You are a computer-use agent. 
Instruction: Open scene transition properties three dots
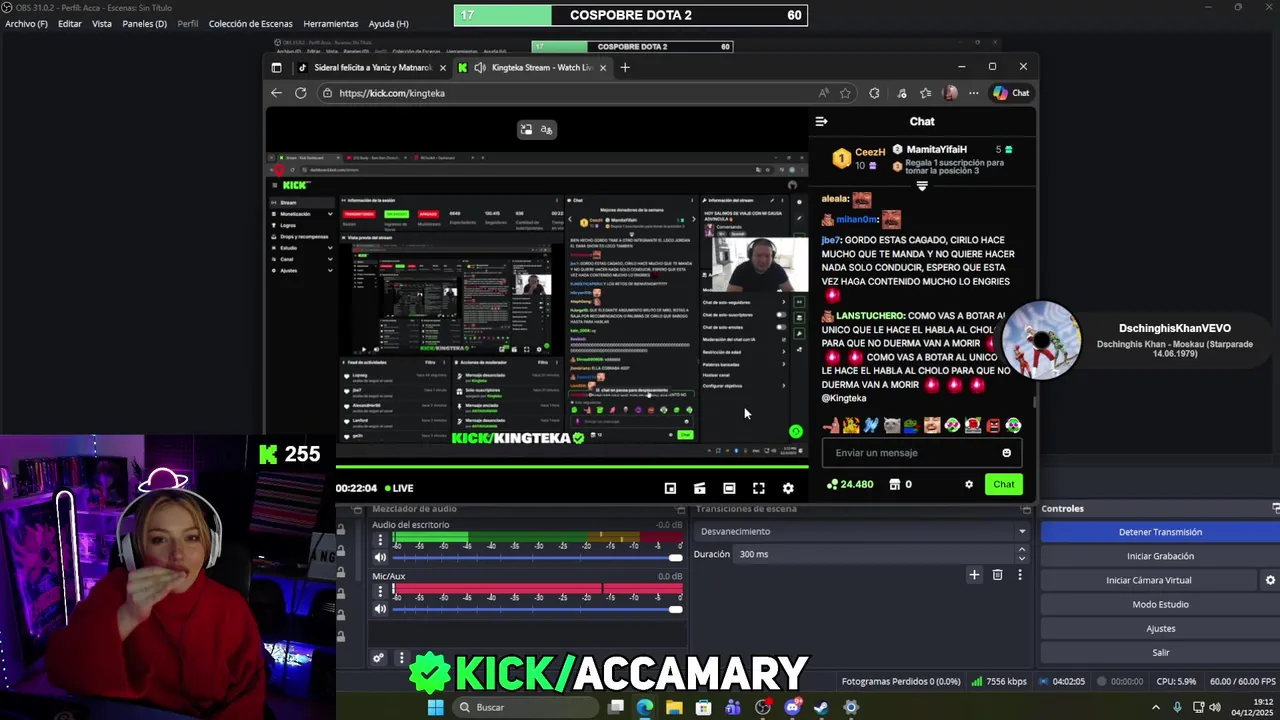click(1020, 575)
